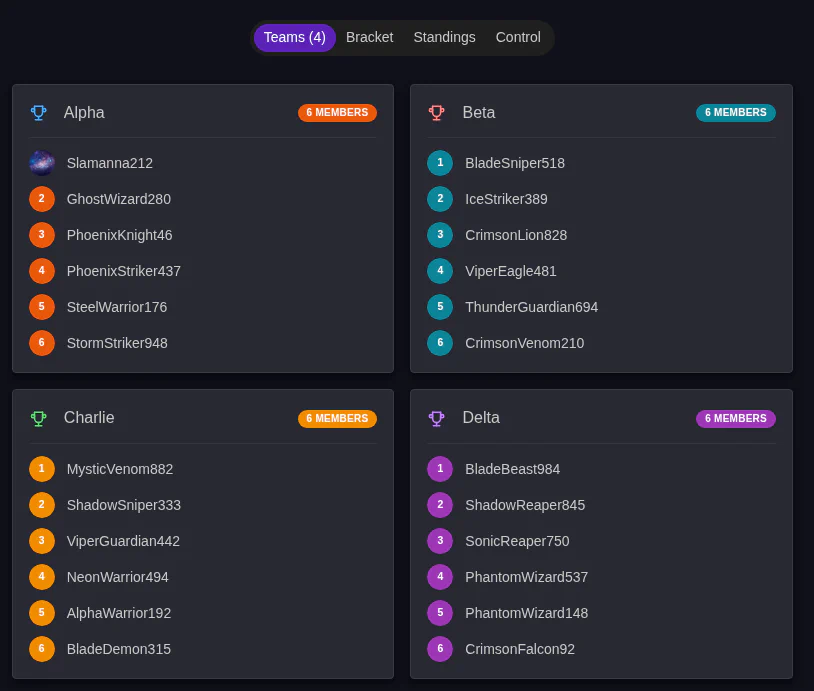
Task: Click on IceStriker389 in Beta team
Action: [x=506, y=199]
